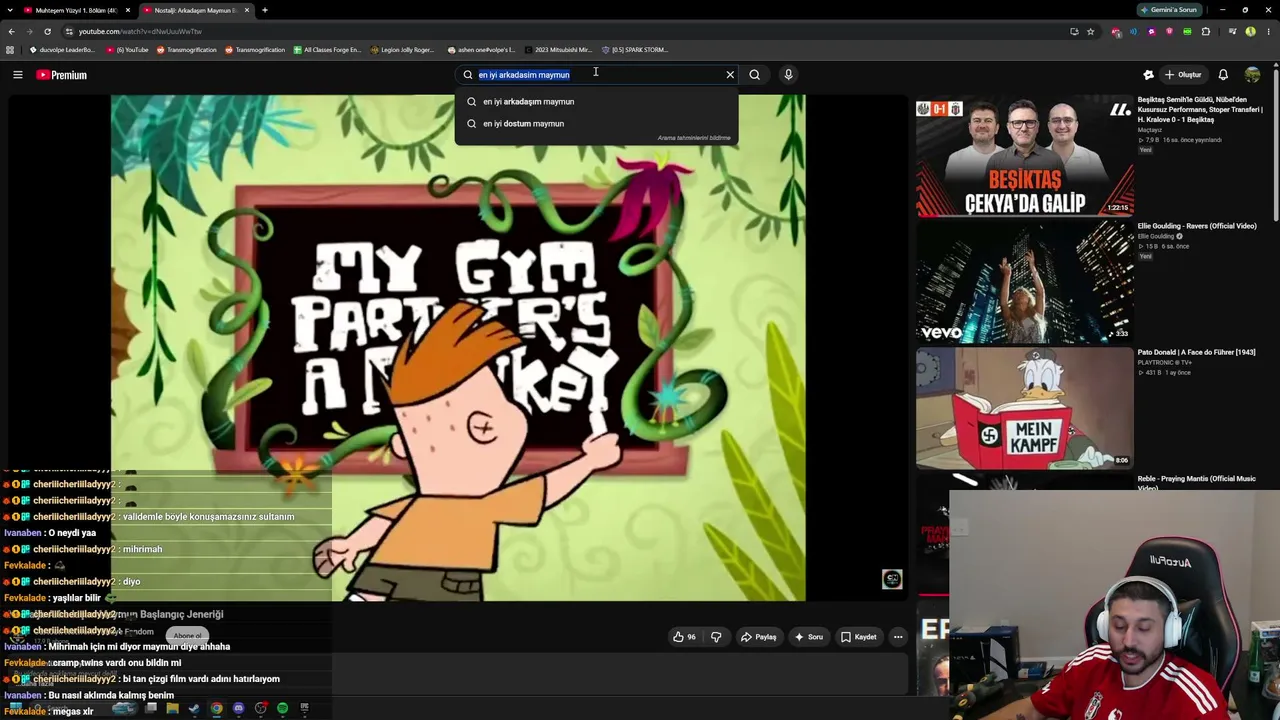
Task: Open Epic Games launcher from taskbar
Action: point(304,709)
